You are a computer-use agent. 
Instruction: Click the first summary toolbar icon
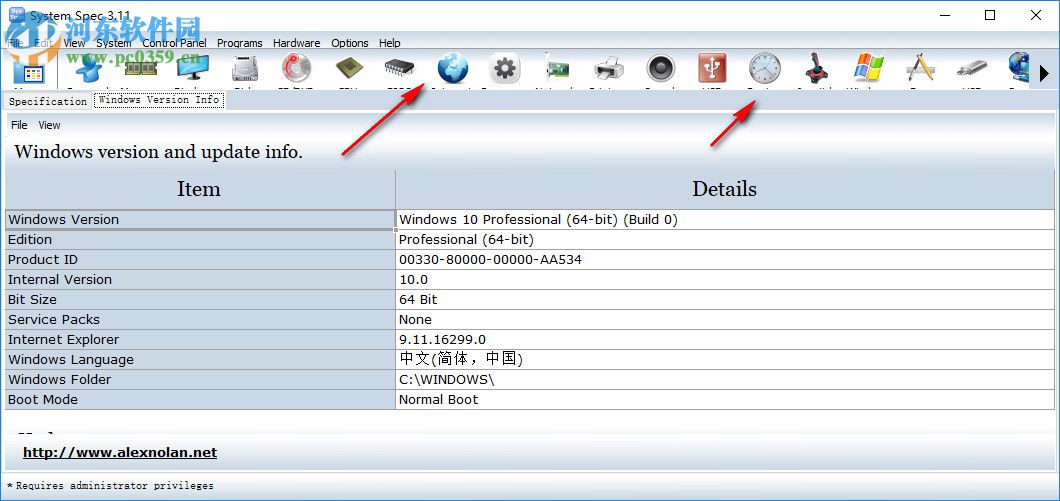28,73
